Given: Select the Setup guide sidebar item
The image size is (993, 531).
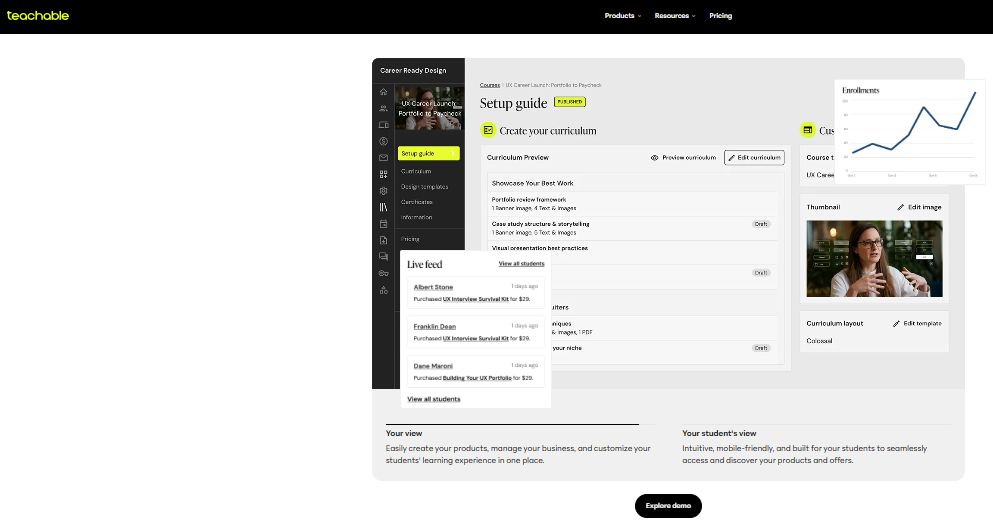Looking at the screenshot, I should [429, 153].
